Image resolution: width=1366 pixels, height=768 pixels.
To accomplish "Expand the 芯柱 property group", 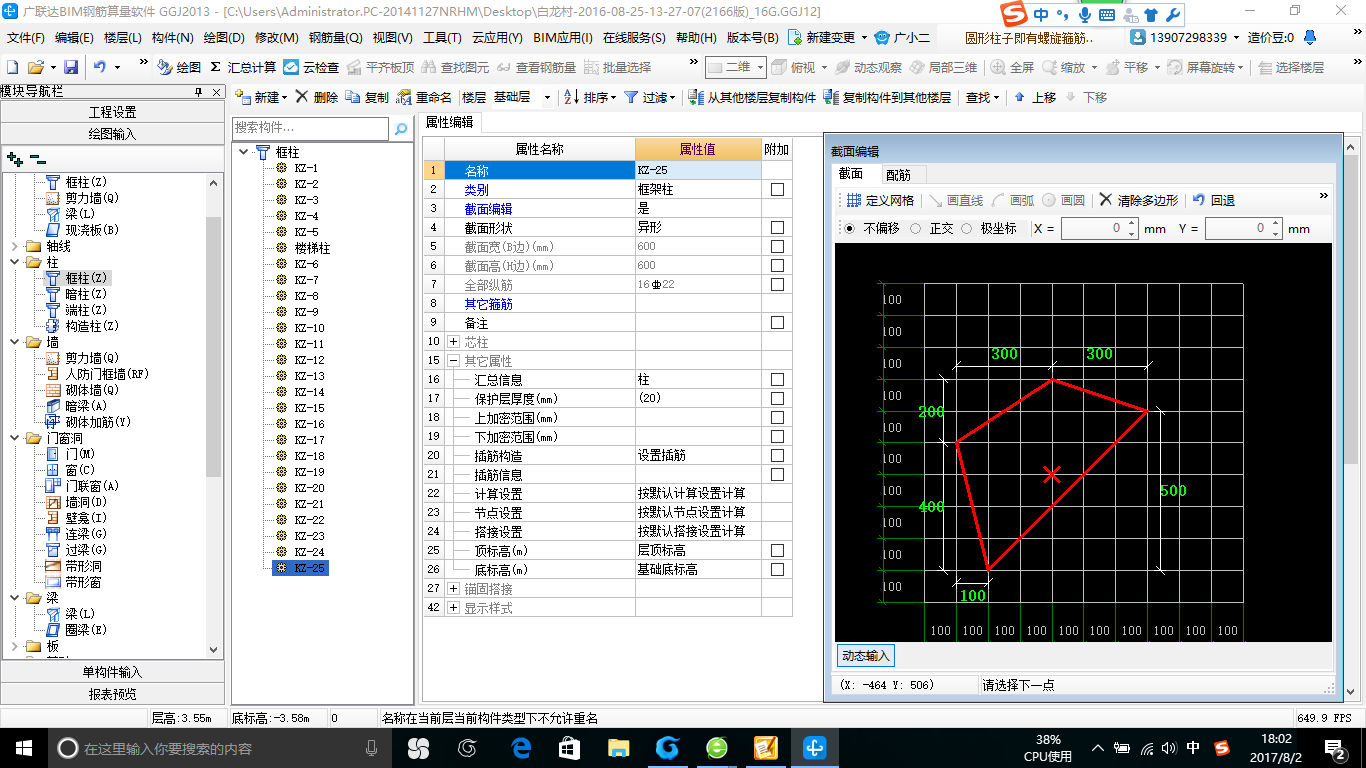I will point(453,341).
